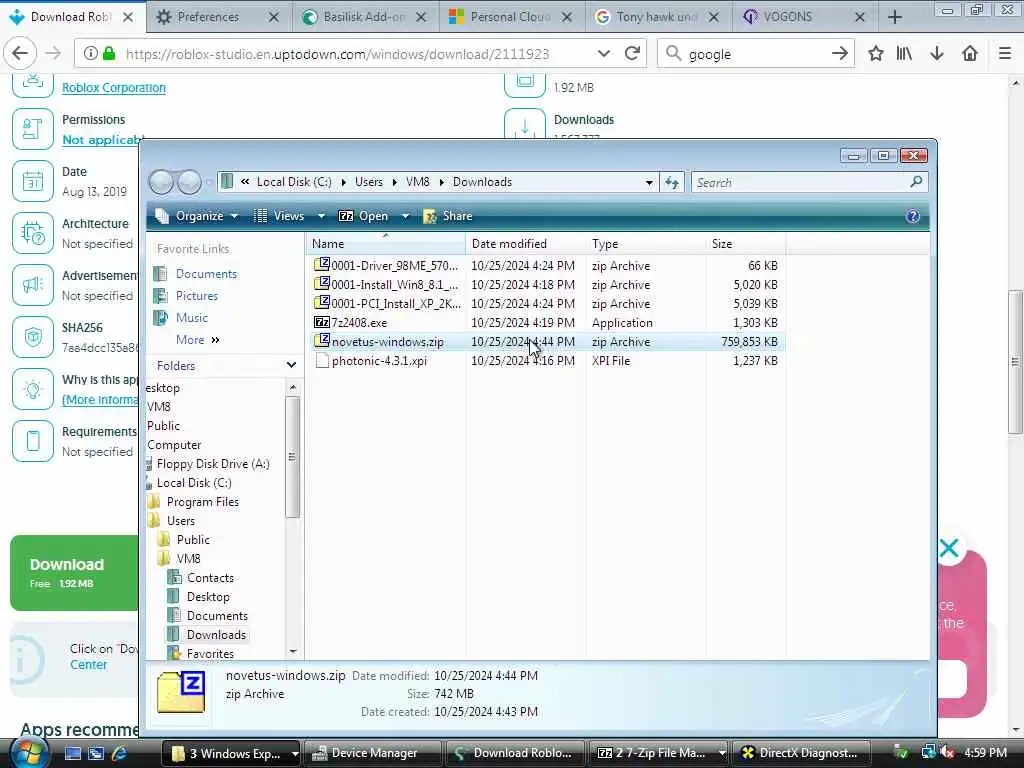
Task: Close the VOGONS tab
Action: click(860, 17)
